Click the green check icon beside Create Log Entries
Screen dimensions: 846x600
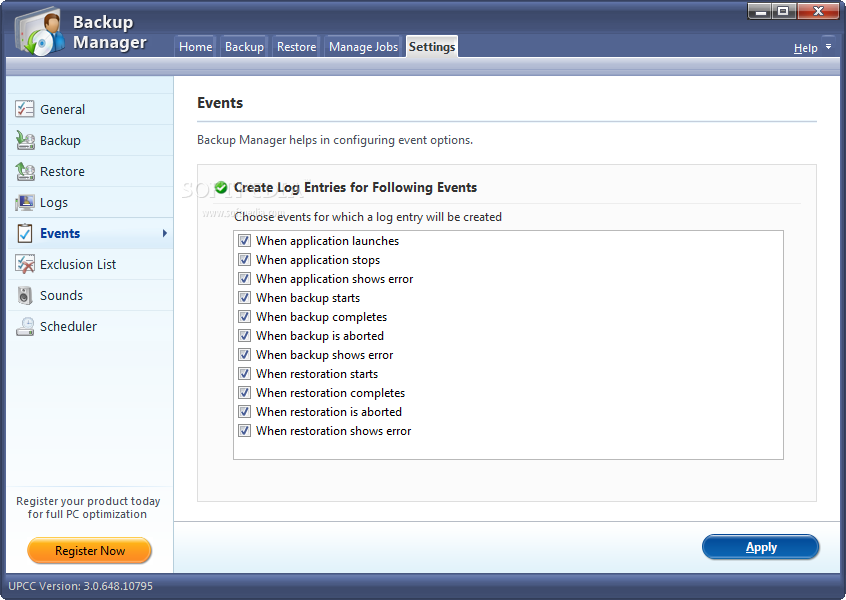tap(221, 187)
